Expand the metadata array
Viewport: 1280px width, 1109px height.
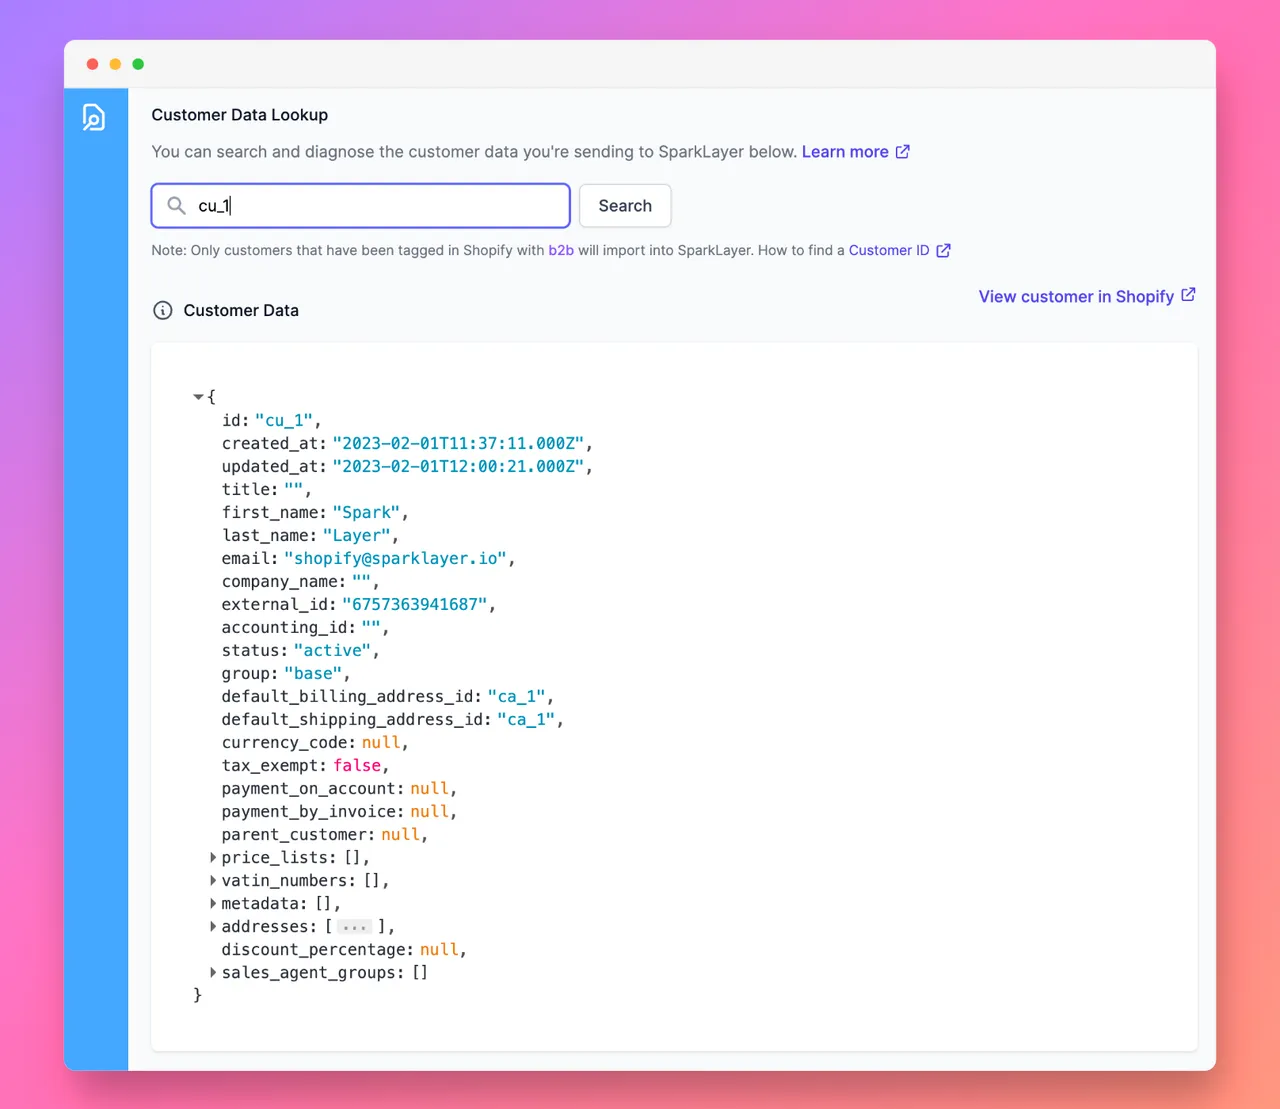point(213,903)
